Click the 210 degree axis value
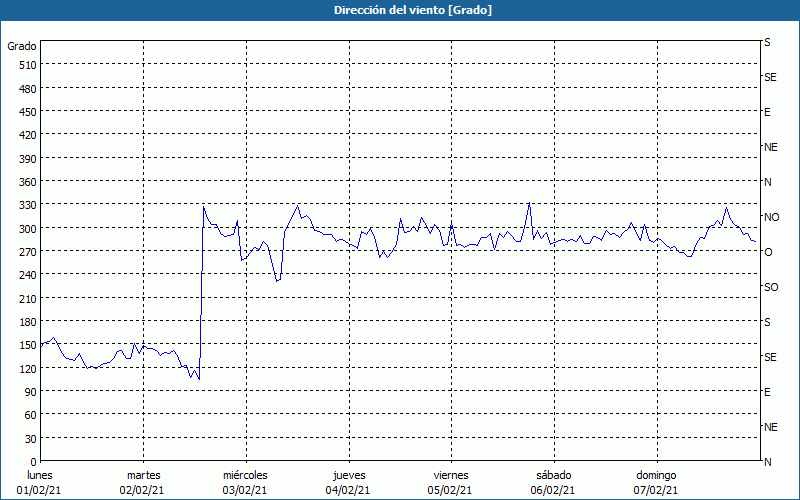Viewport: 800px width, 500px height. tap(28, 298)
